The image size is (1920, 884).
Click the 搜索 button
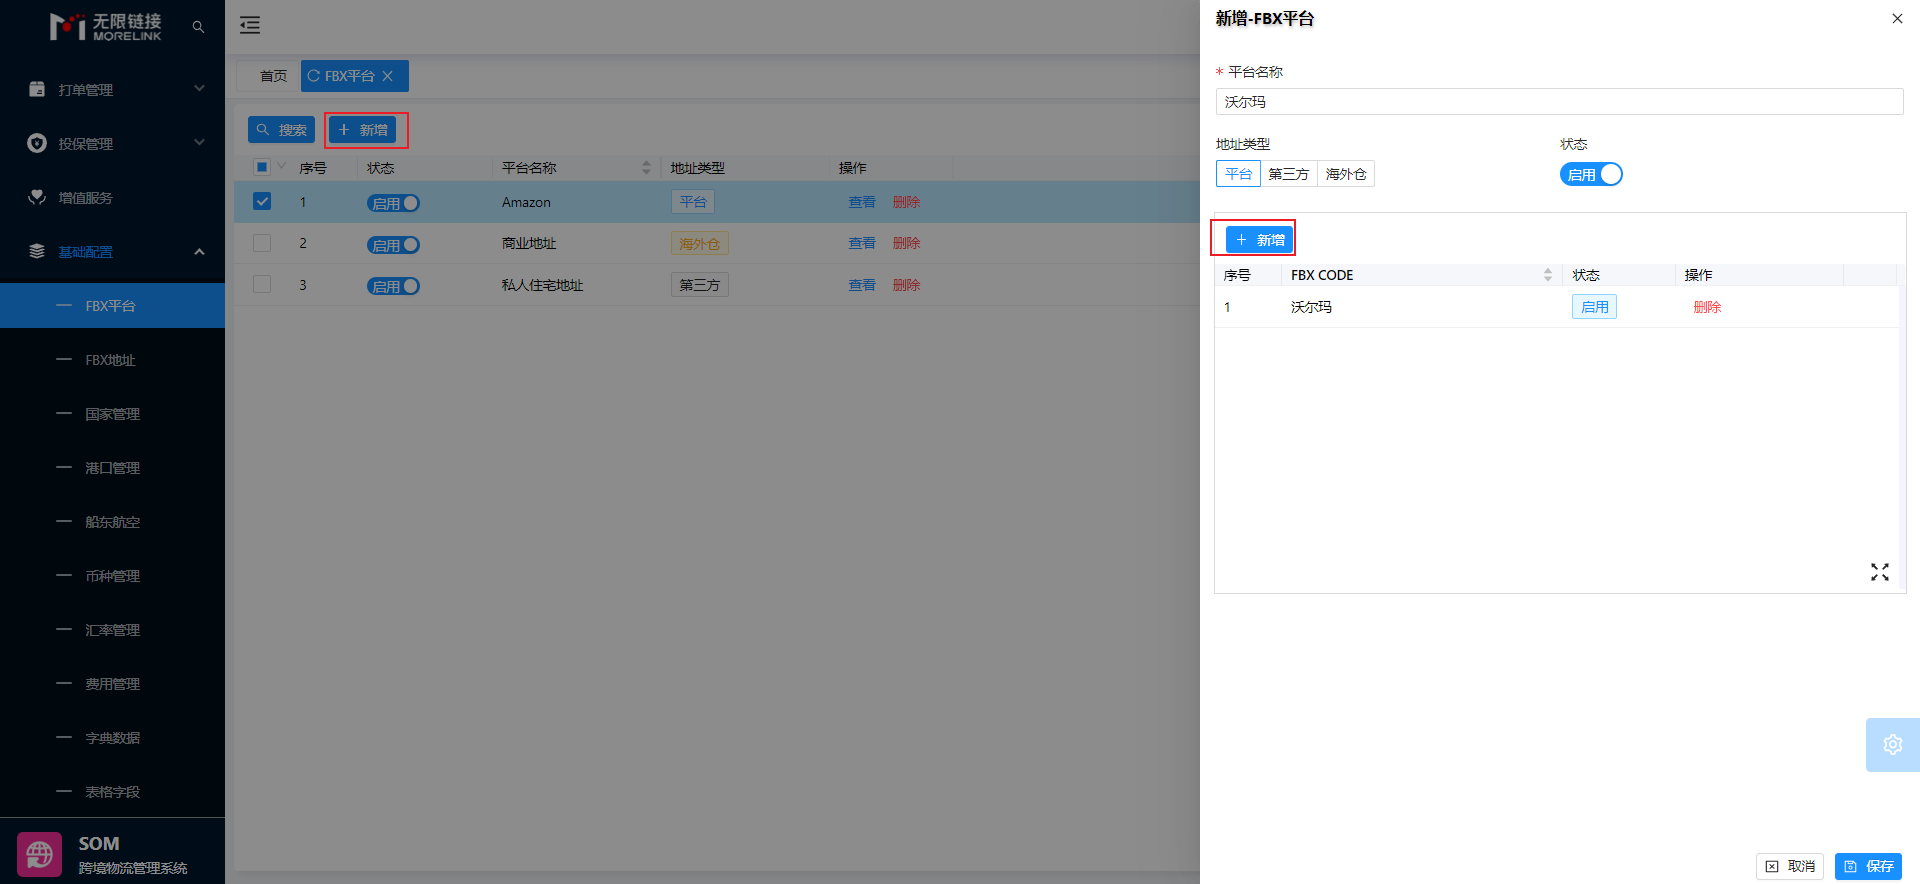click(281, 130)
